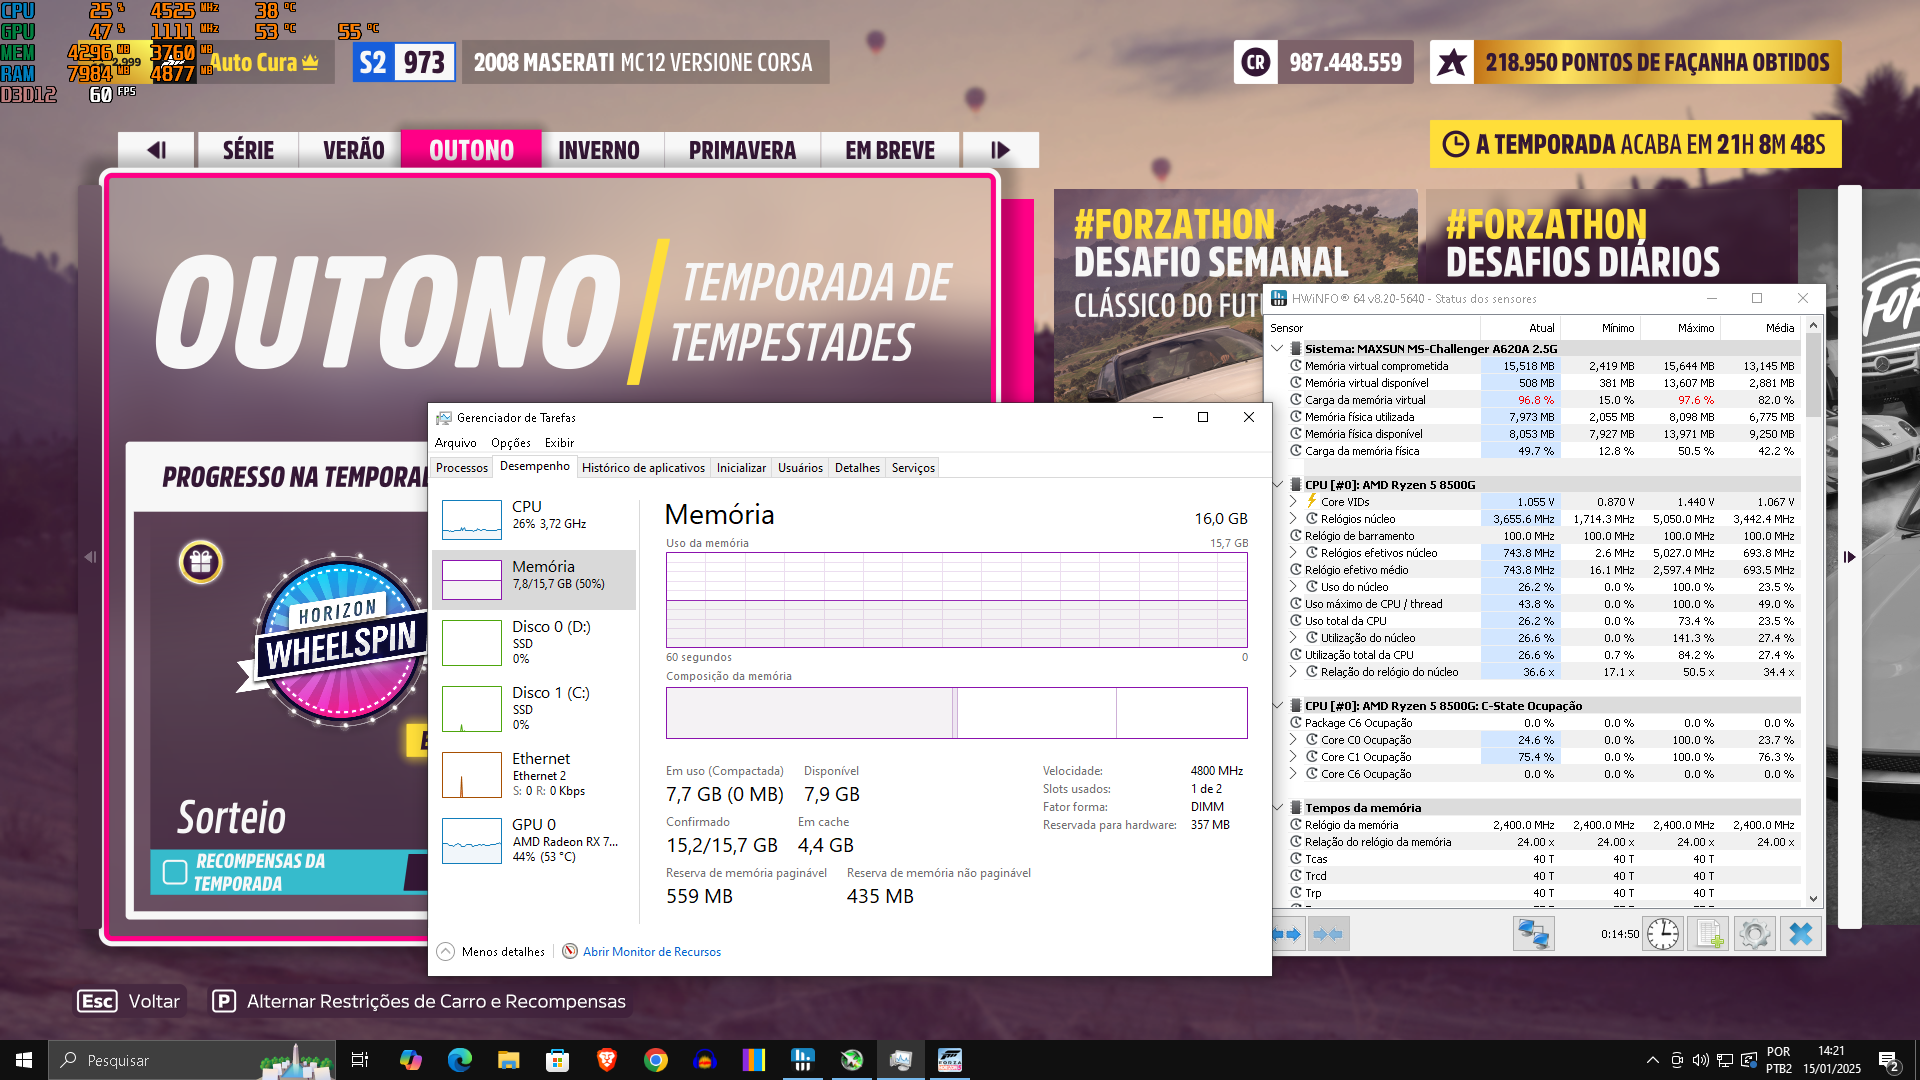
Task: Click HWiNFO vertical scrollbar up arrow
Action: pyautogui.click(x=1813, y=326)
